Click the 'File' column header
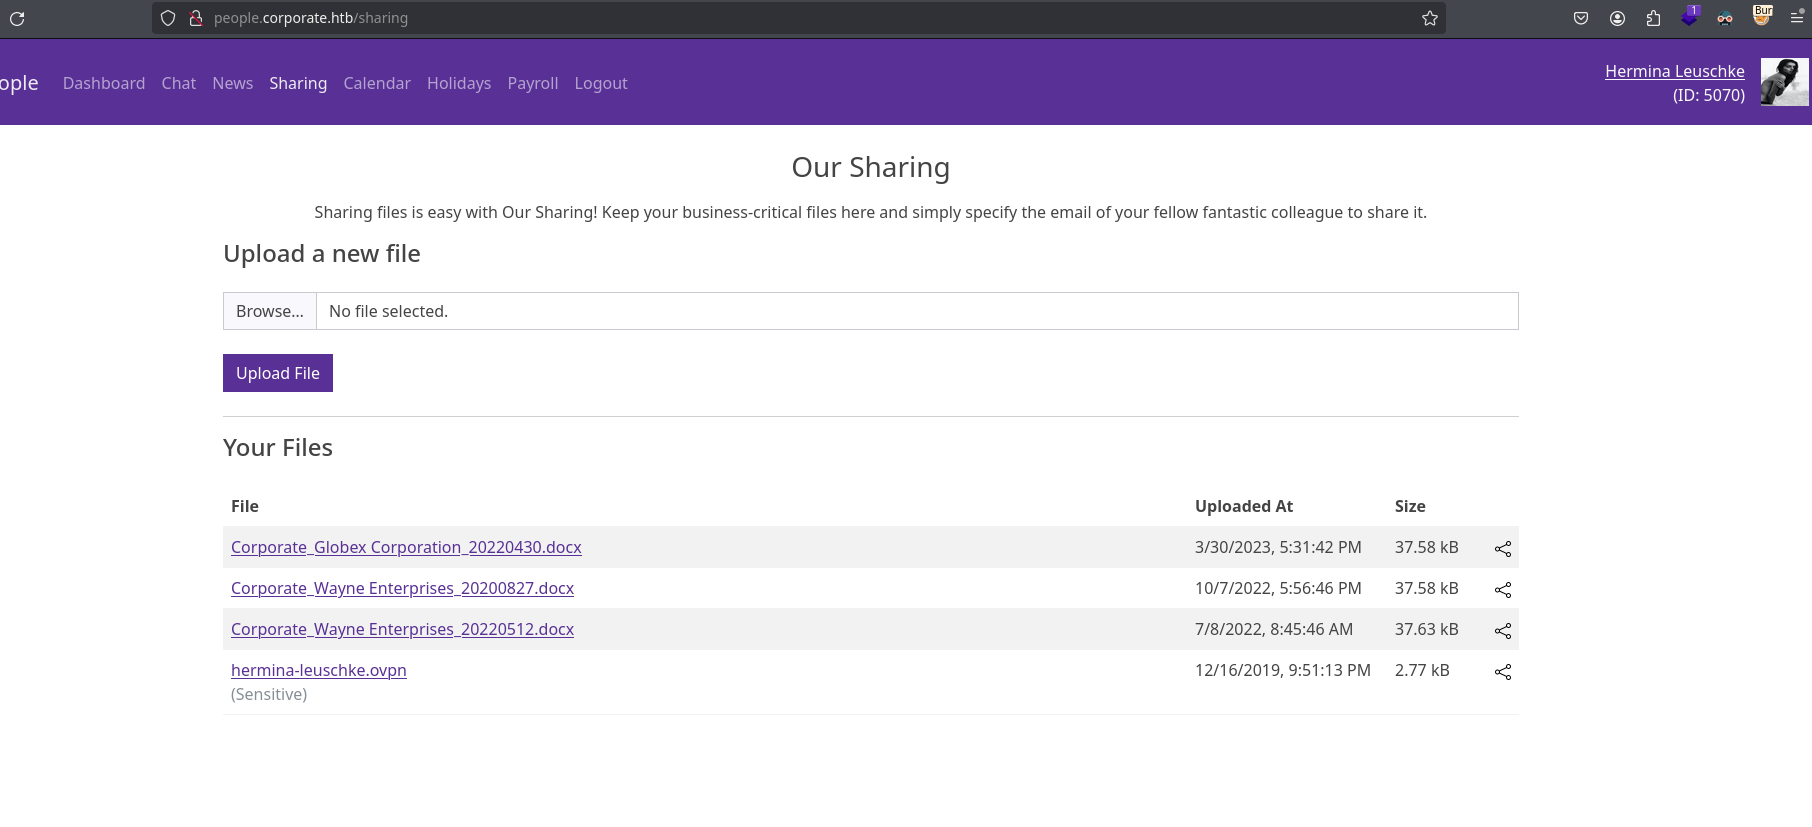This screenshot has width=1812, height=827. (x=245, y=506)
